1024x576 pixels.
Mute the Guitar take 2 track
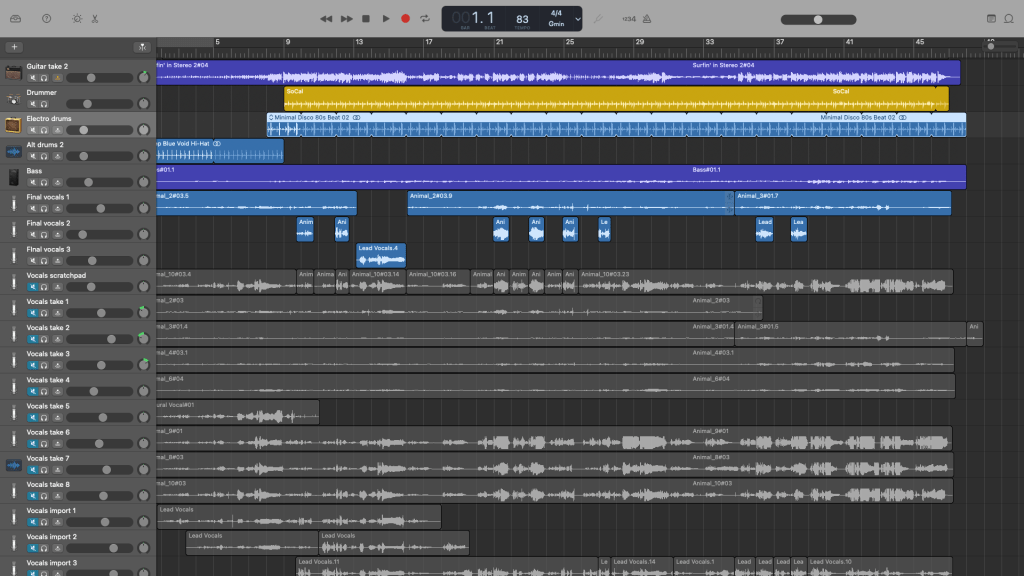pos(32,77)
